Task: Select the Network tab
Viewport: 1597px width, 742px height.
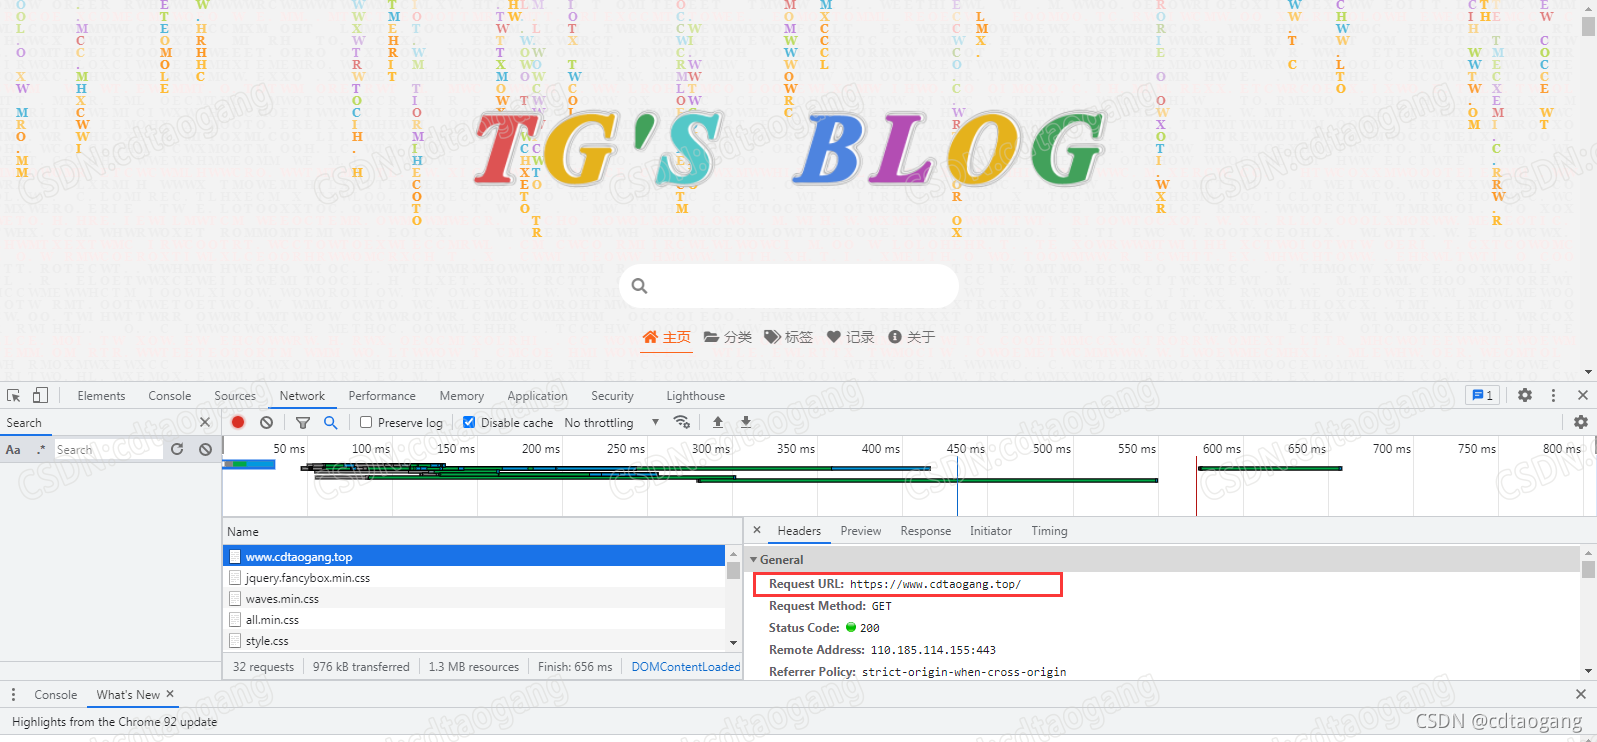Action: (x=302, y=395)
